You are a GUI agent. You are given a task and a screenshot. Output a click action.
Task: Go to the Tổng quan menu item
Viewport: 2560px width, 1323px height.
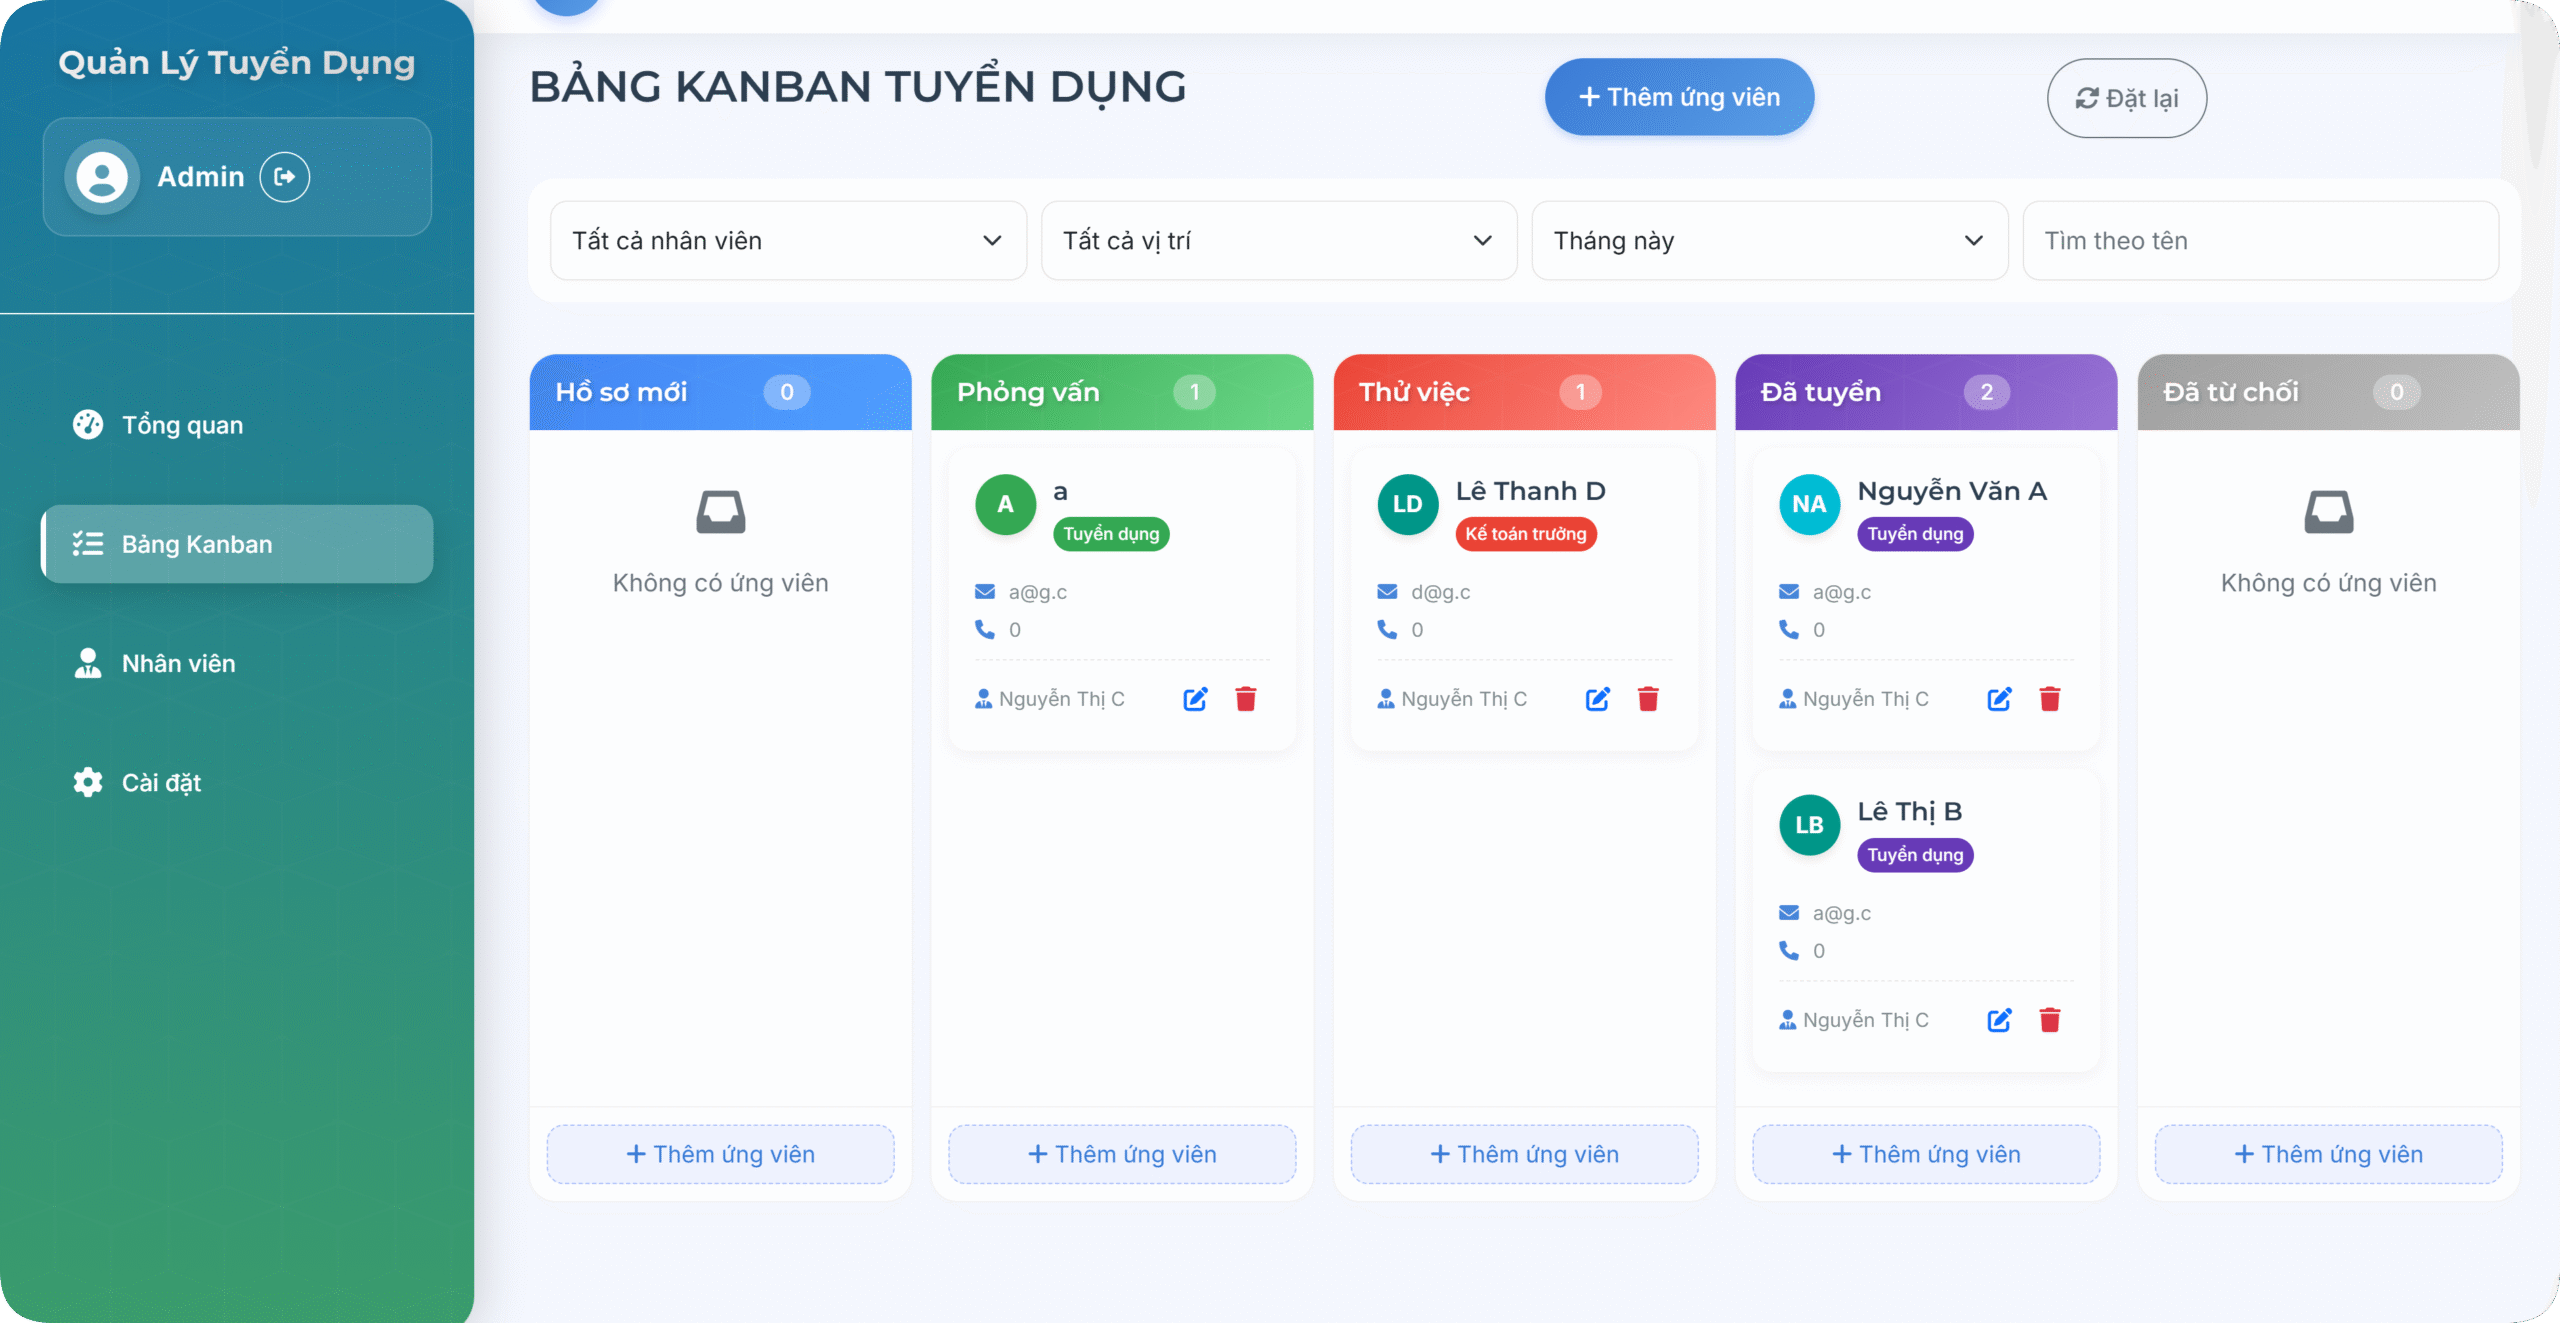click(x=182, y=425)
